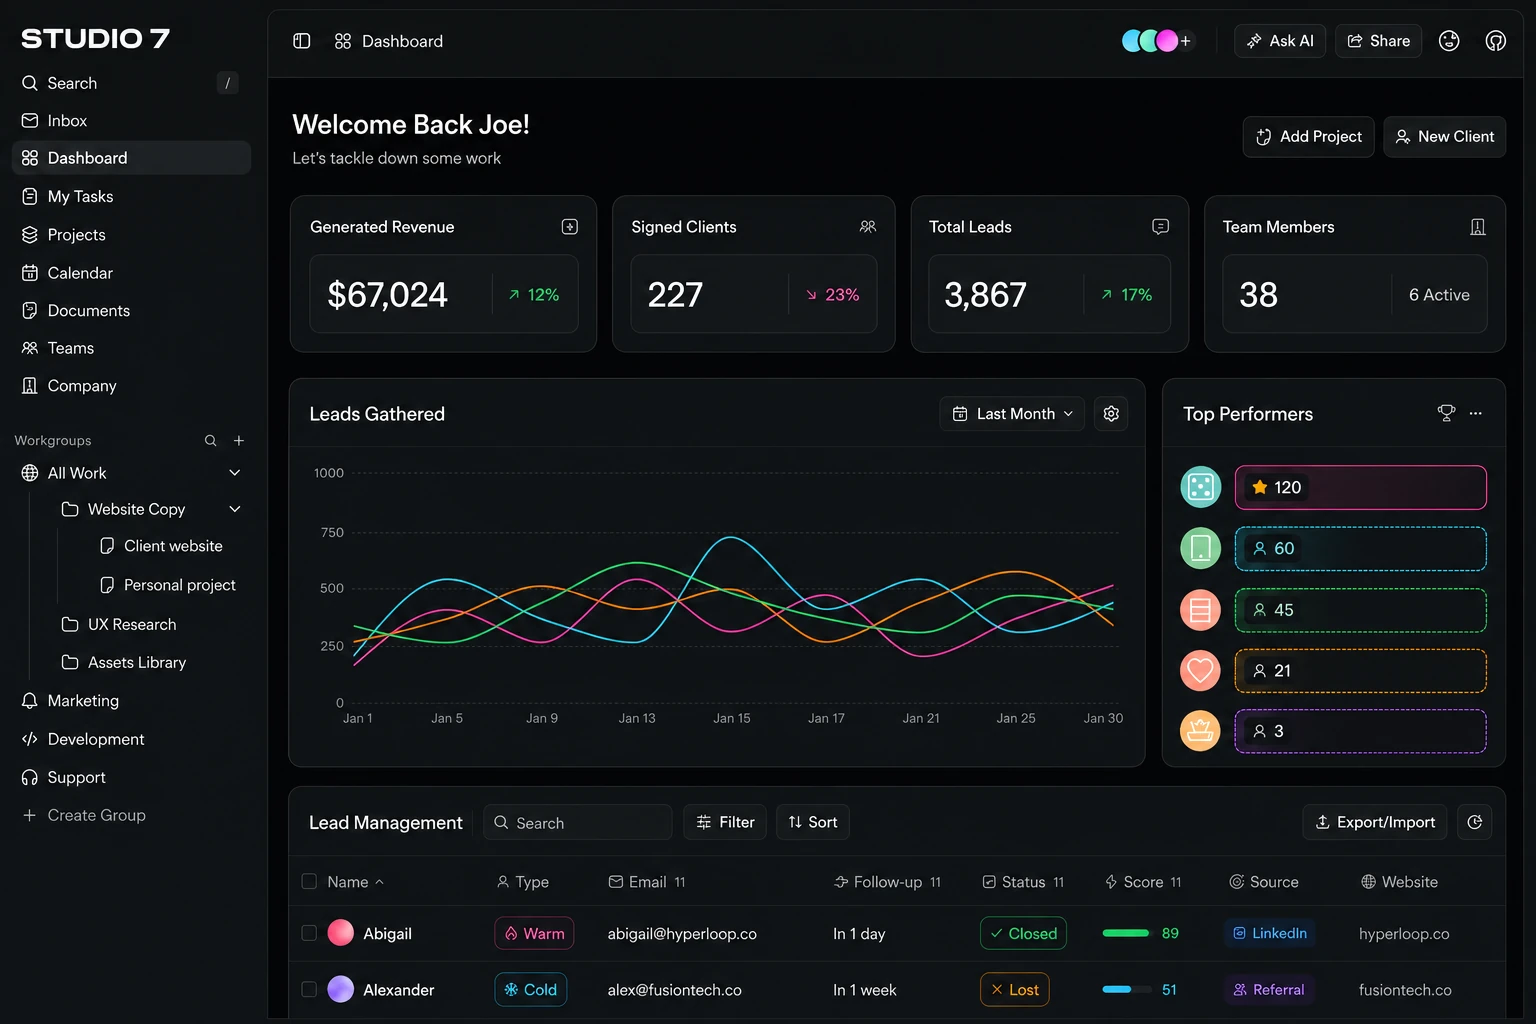The height and width of the screenshot is (1024, 1536).
Task: Open Leads Gathered settings gear
Action: (1111, 414)
